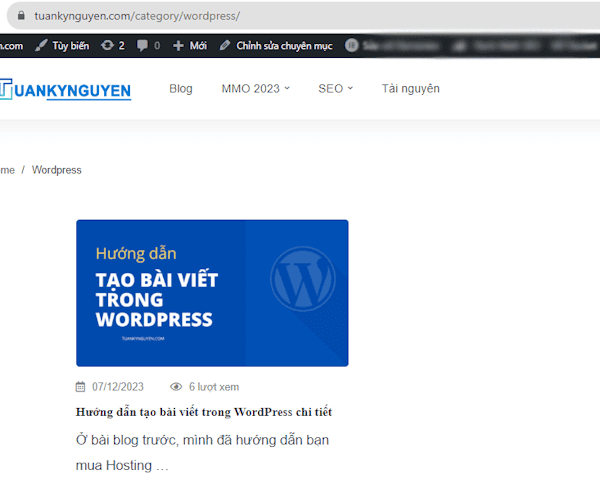The height and width of the screenshot is (488, 600).
Task: Click the TUANKYNGUYEN site logo
Action: (x=65, y=90)
